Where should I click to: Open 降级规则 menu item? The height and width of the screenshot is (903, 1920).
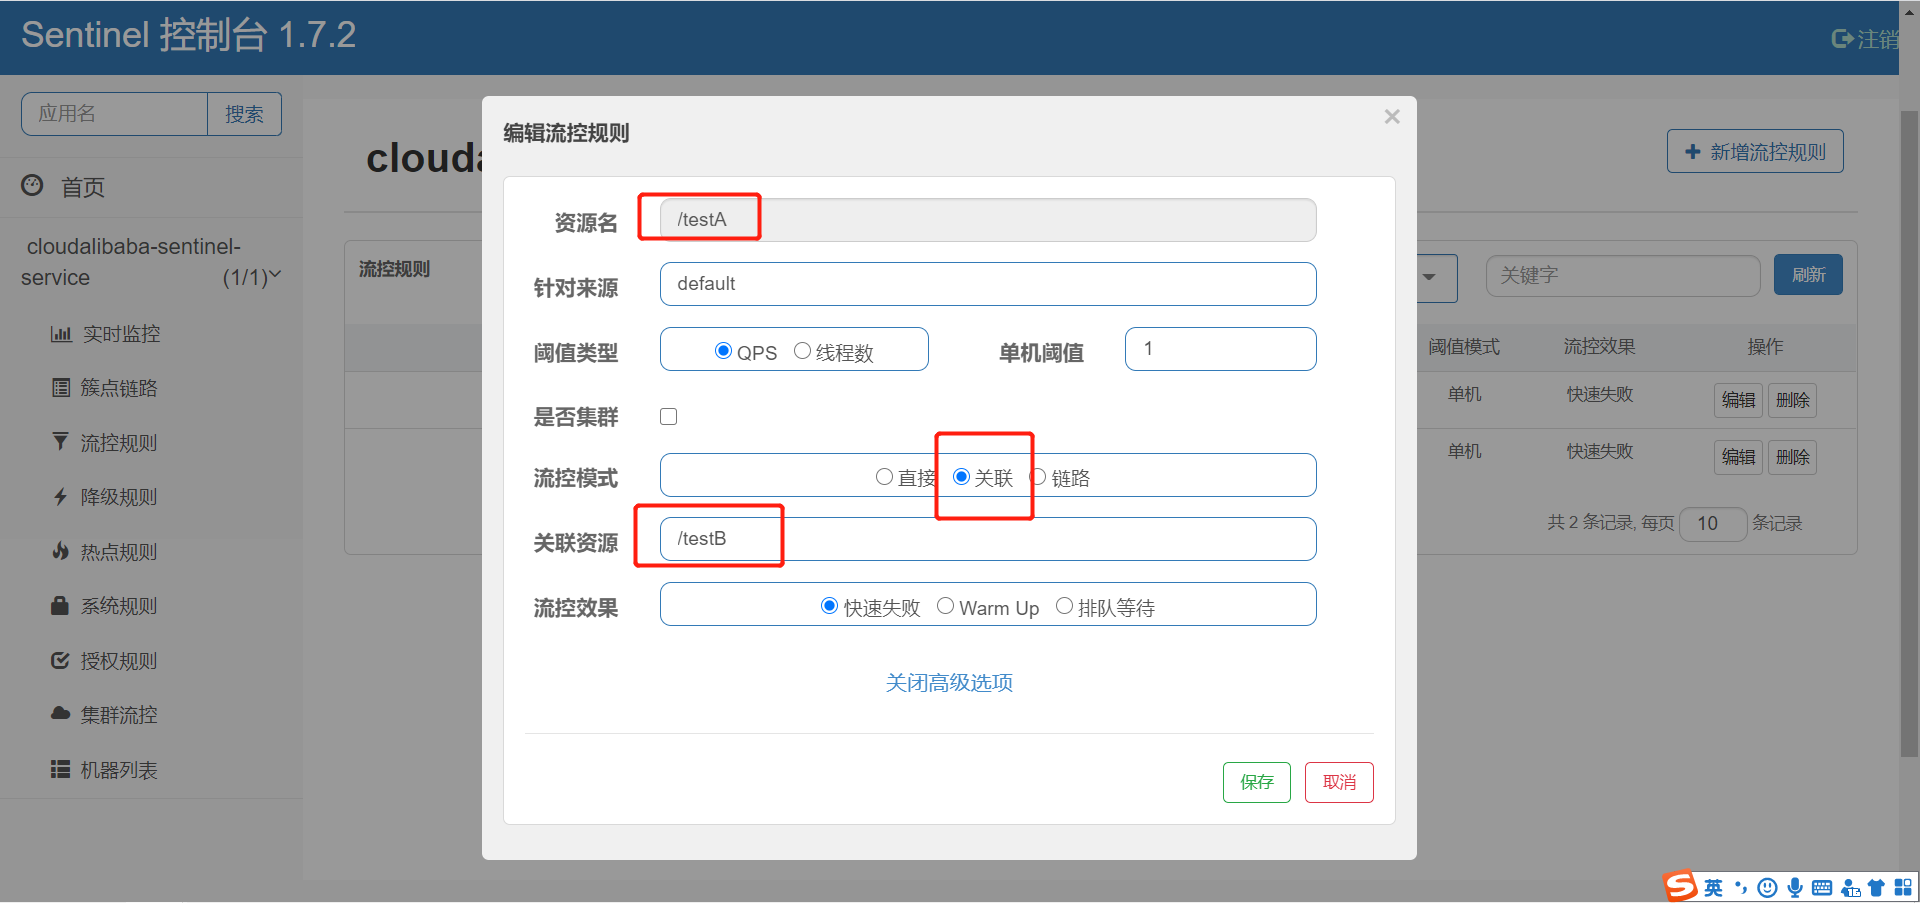coord(119,497)
